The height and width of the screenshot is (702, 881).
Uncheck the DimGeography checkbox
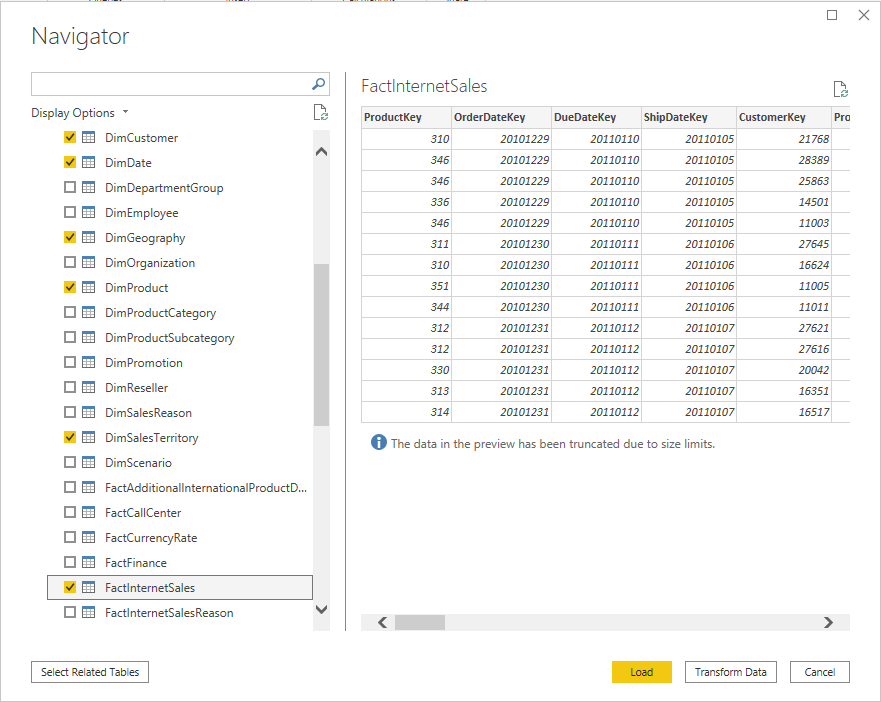70,238
